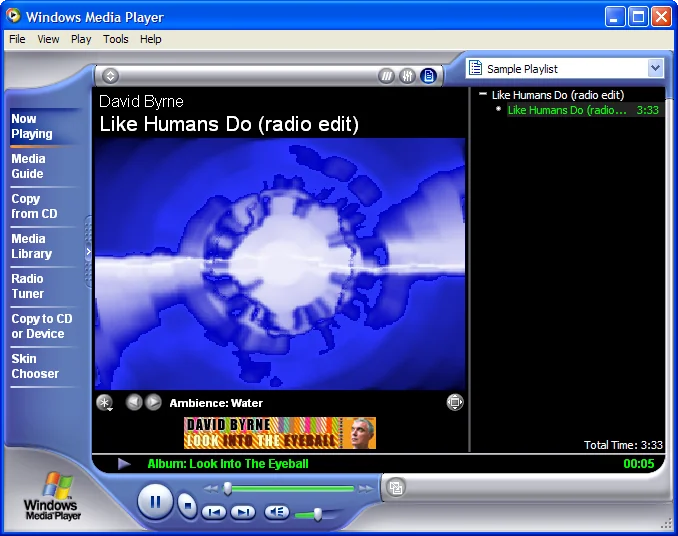678x536 pixels.
Task: Pause playback with the pause button
Action: coord(155,502)
